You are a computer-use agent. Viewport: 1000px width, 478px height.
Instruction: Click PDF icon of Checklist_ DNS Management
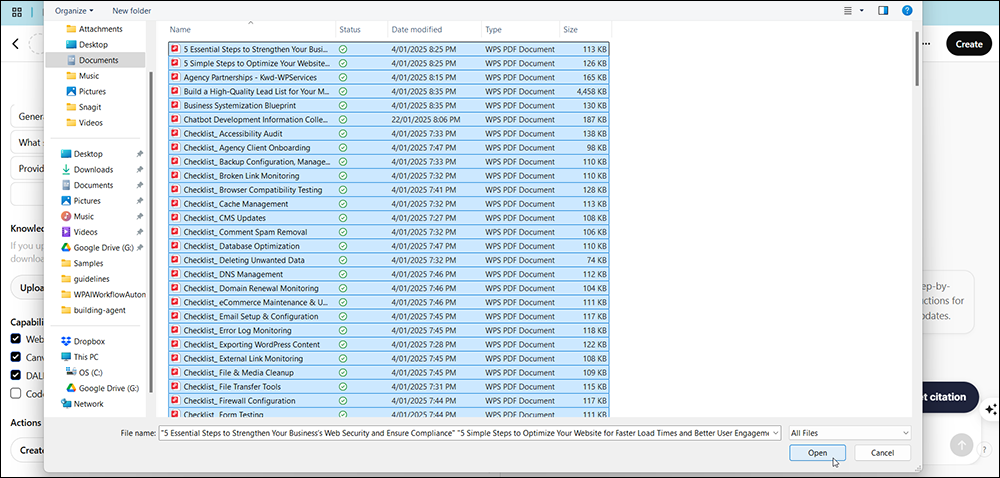[175, 274]
